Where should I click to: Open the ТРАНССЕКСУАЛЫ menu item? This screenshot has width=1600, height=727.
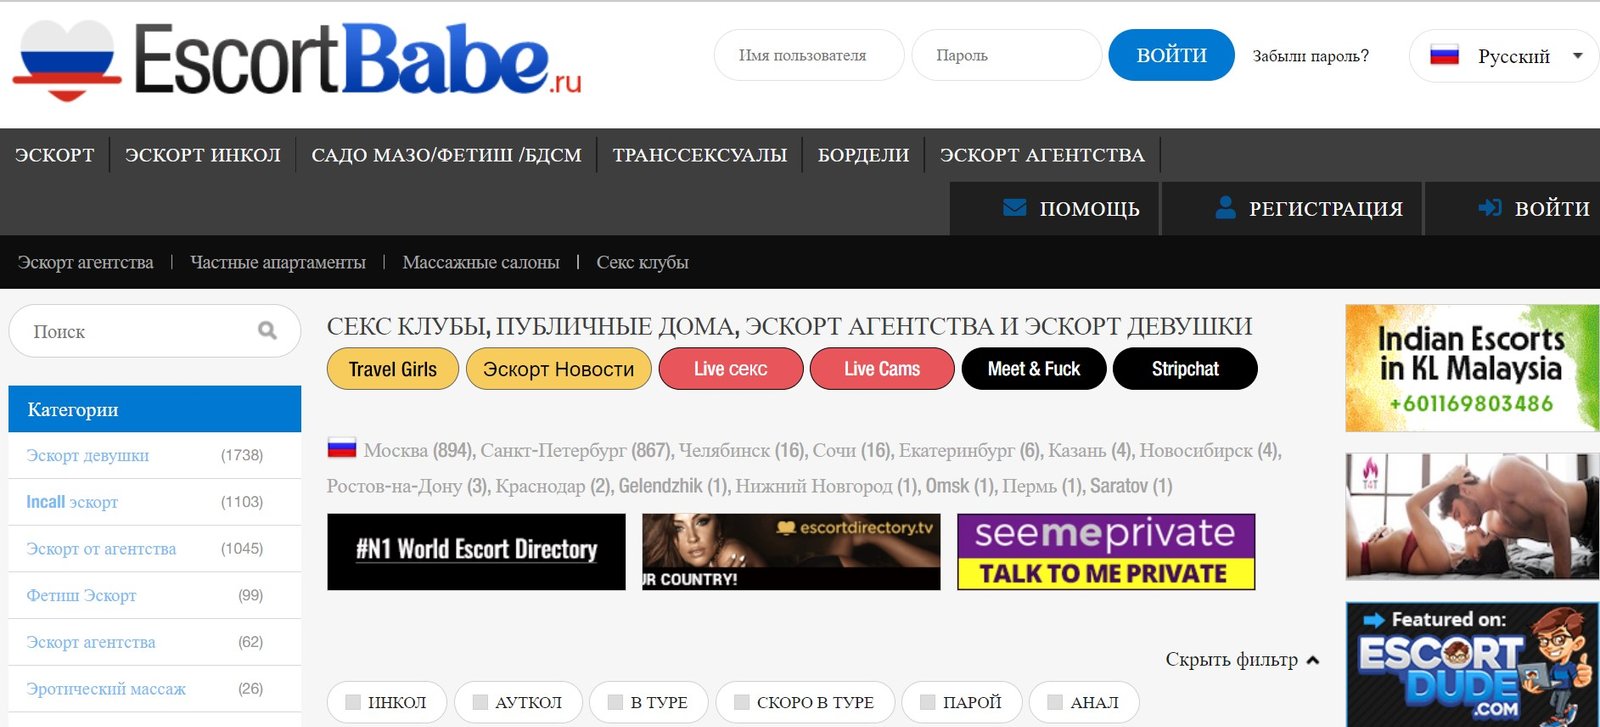[699, 155]
